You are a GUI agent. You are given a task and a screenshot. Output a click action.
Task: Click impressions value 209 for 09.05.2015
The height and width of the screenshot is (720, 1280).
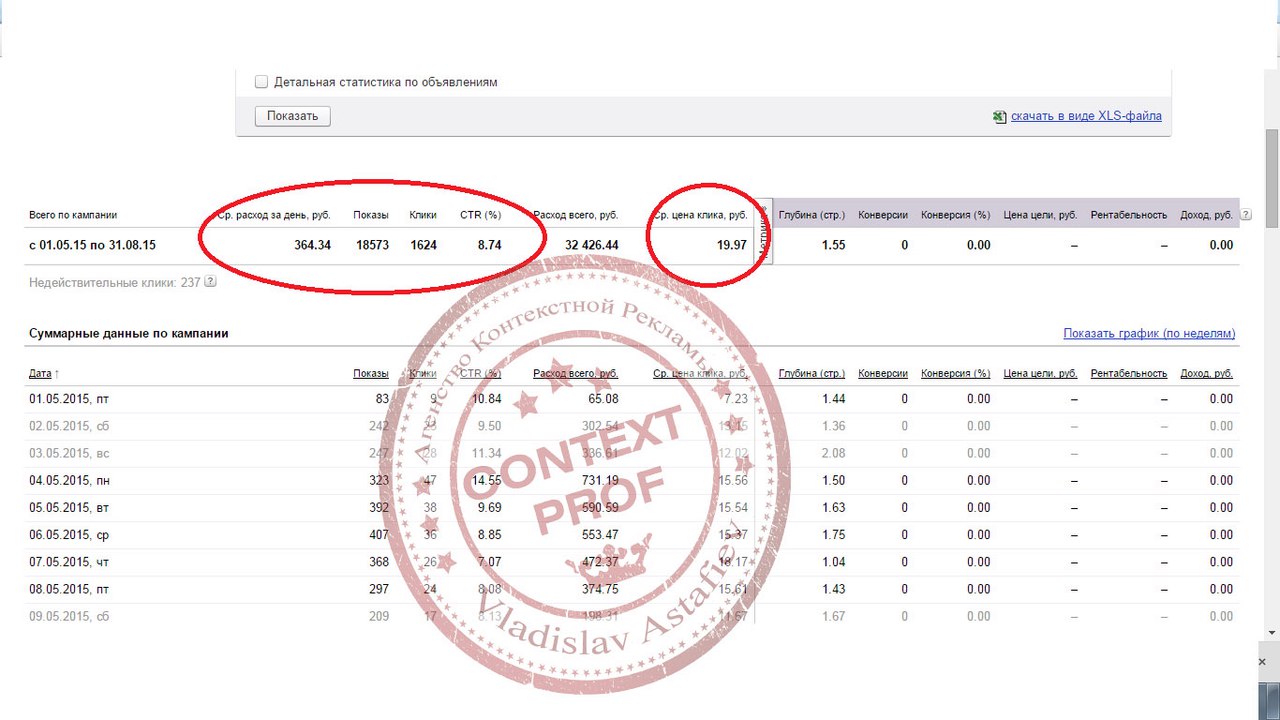(379, 617)
